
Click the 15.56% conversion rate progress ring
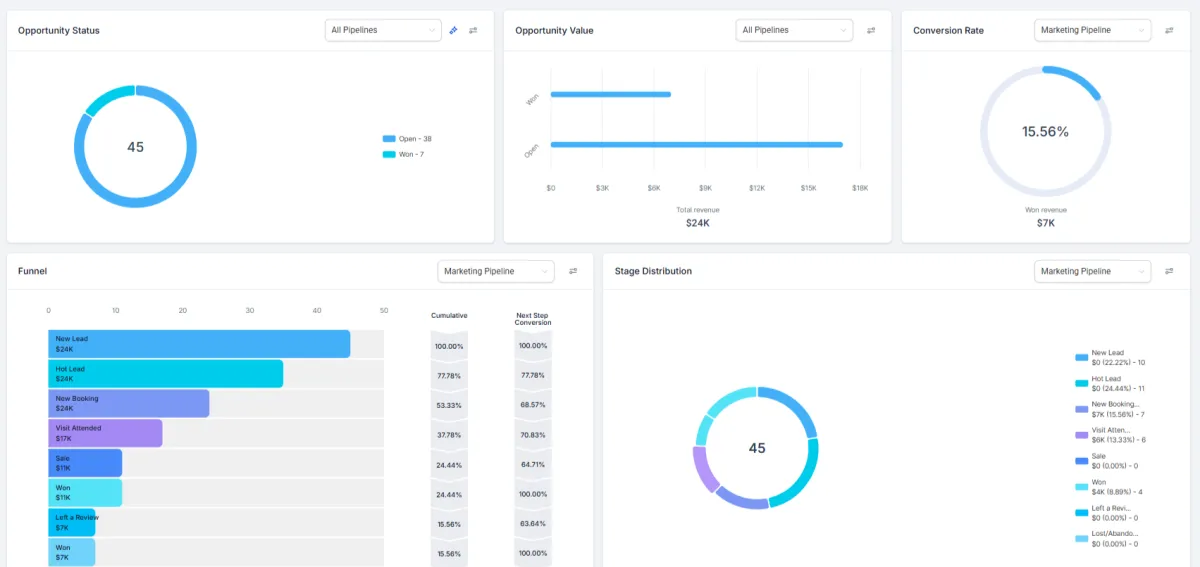coord(1045,131)
